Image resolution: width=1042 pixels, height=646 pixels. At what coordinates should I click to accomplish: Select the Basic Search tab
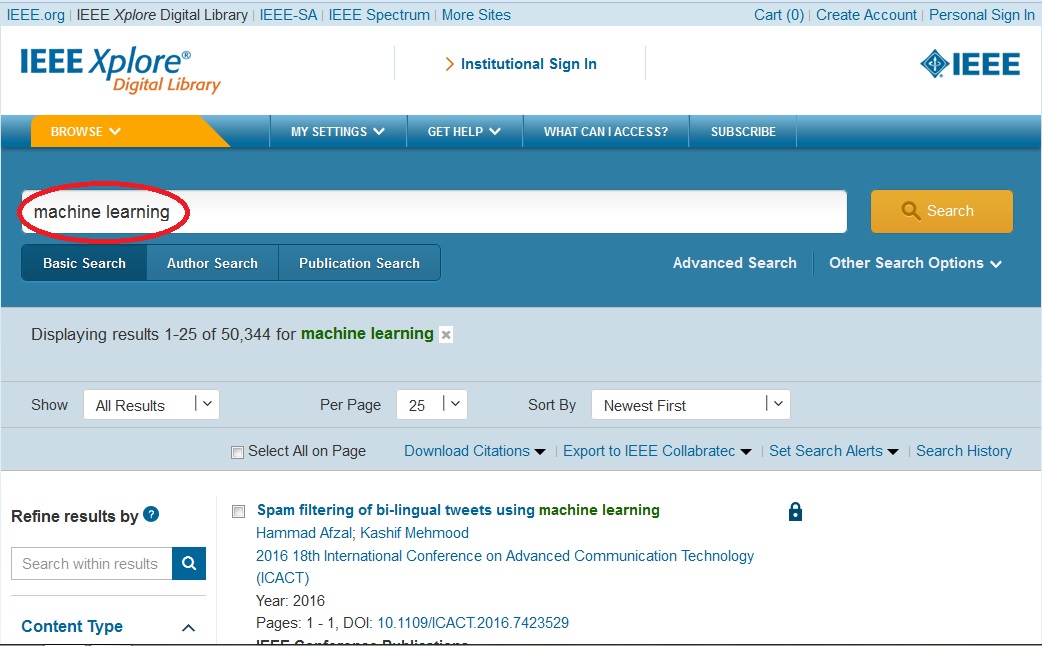coord(84,263)
